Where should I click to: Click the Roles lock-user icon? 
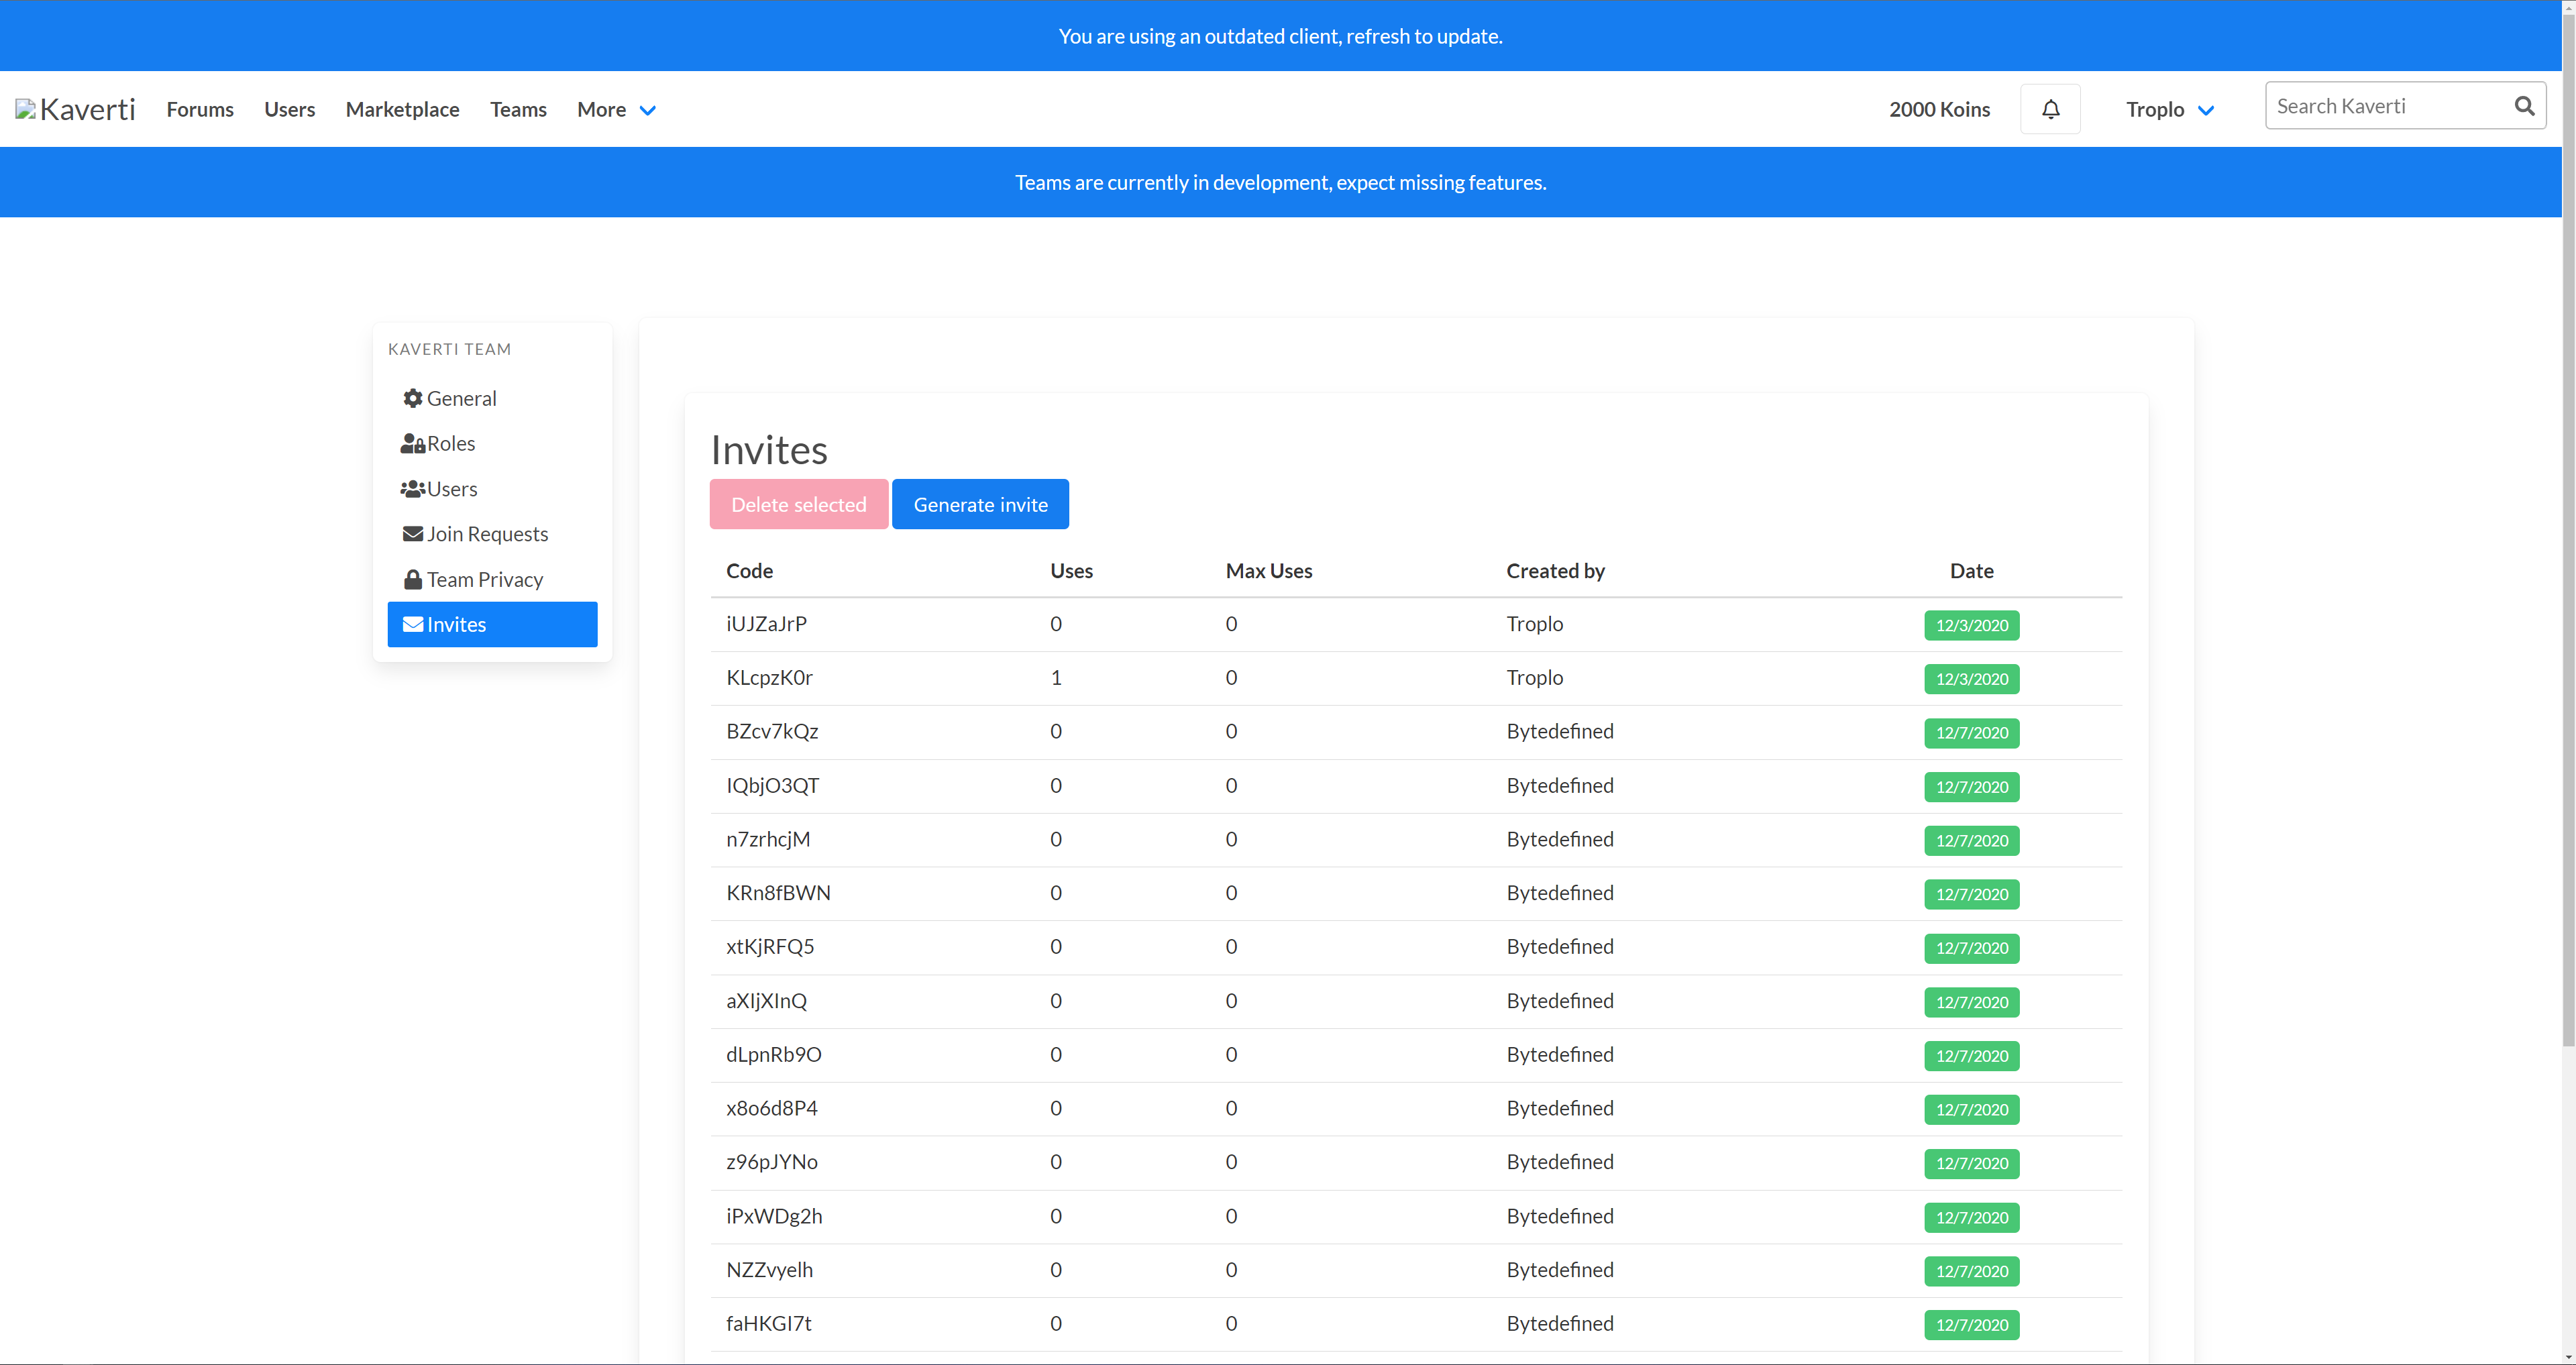[x=412, y=443]
